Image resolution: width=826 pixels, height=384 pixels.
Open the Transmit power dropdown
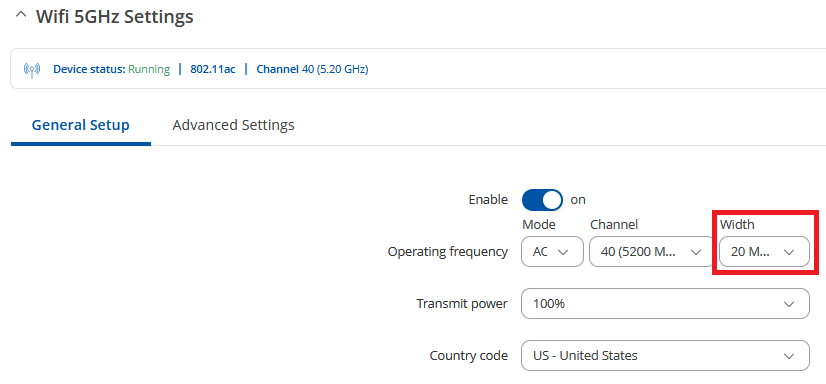665,303
